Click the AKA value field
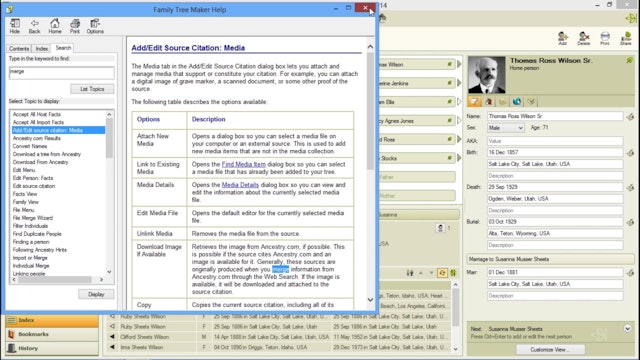The image size is (640, 360). click(x=555, y=141)
